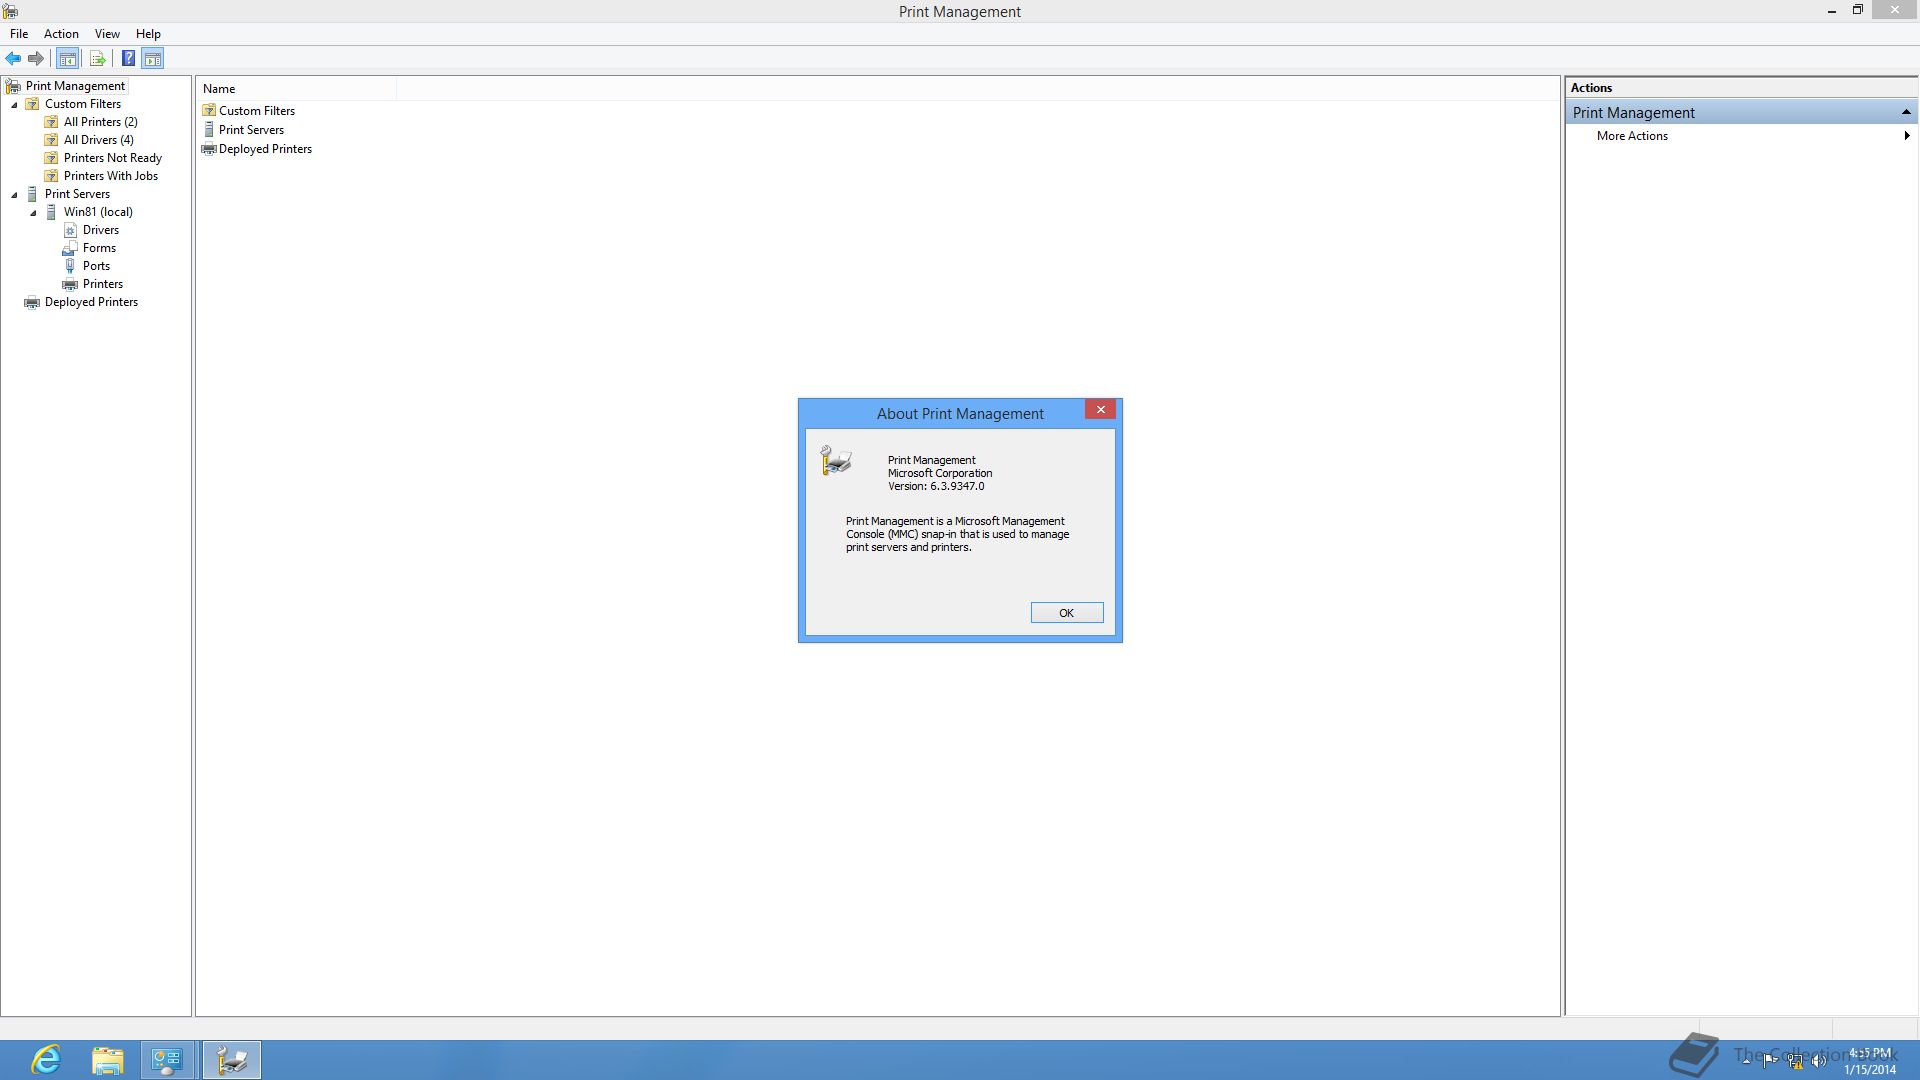This screenshot has height=1080, width=1920.
Task: Open the Help menu
Action: 148,34
